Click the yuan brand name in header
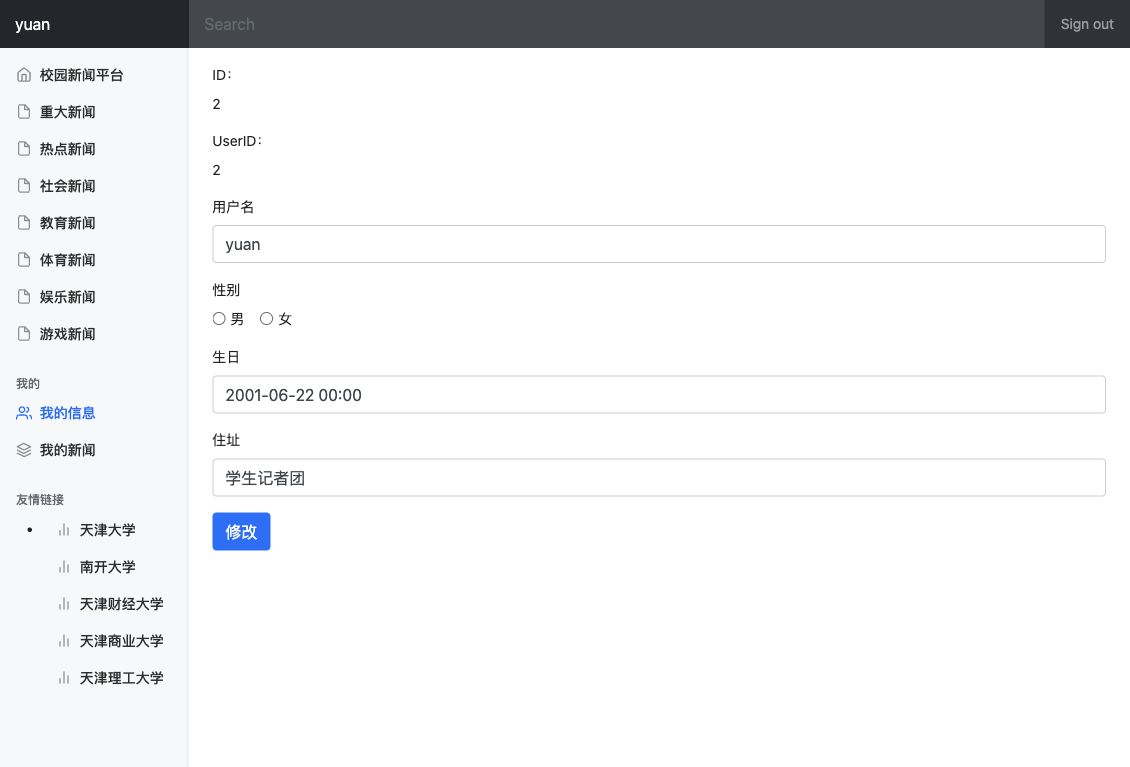 32,24
